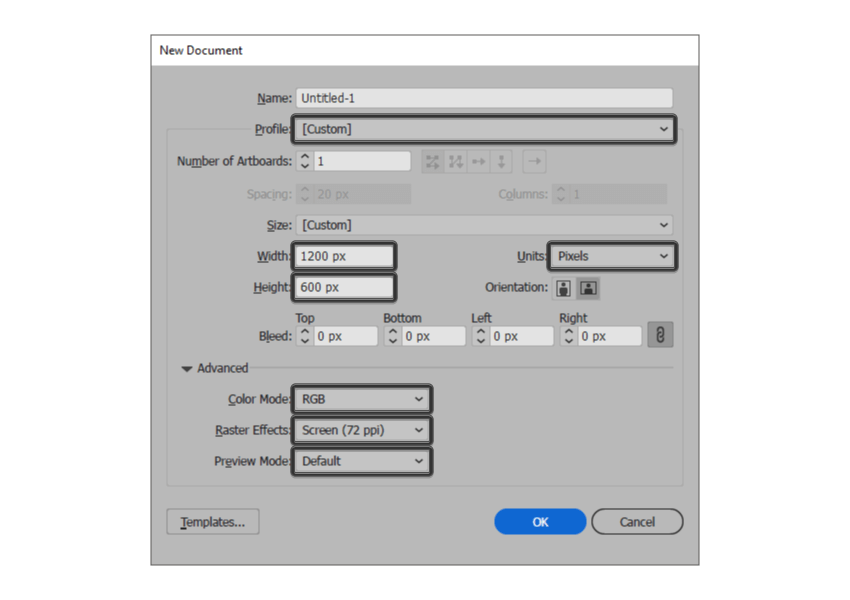
Task: Click Number of Artboards value field
Action: pos(362,161)
